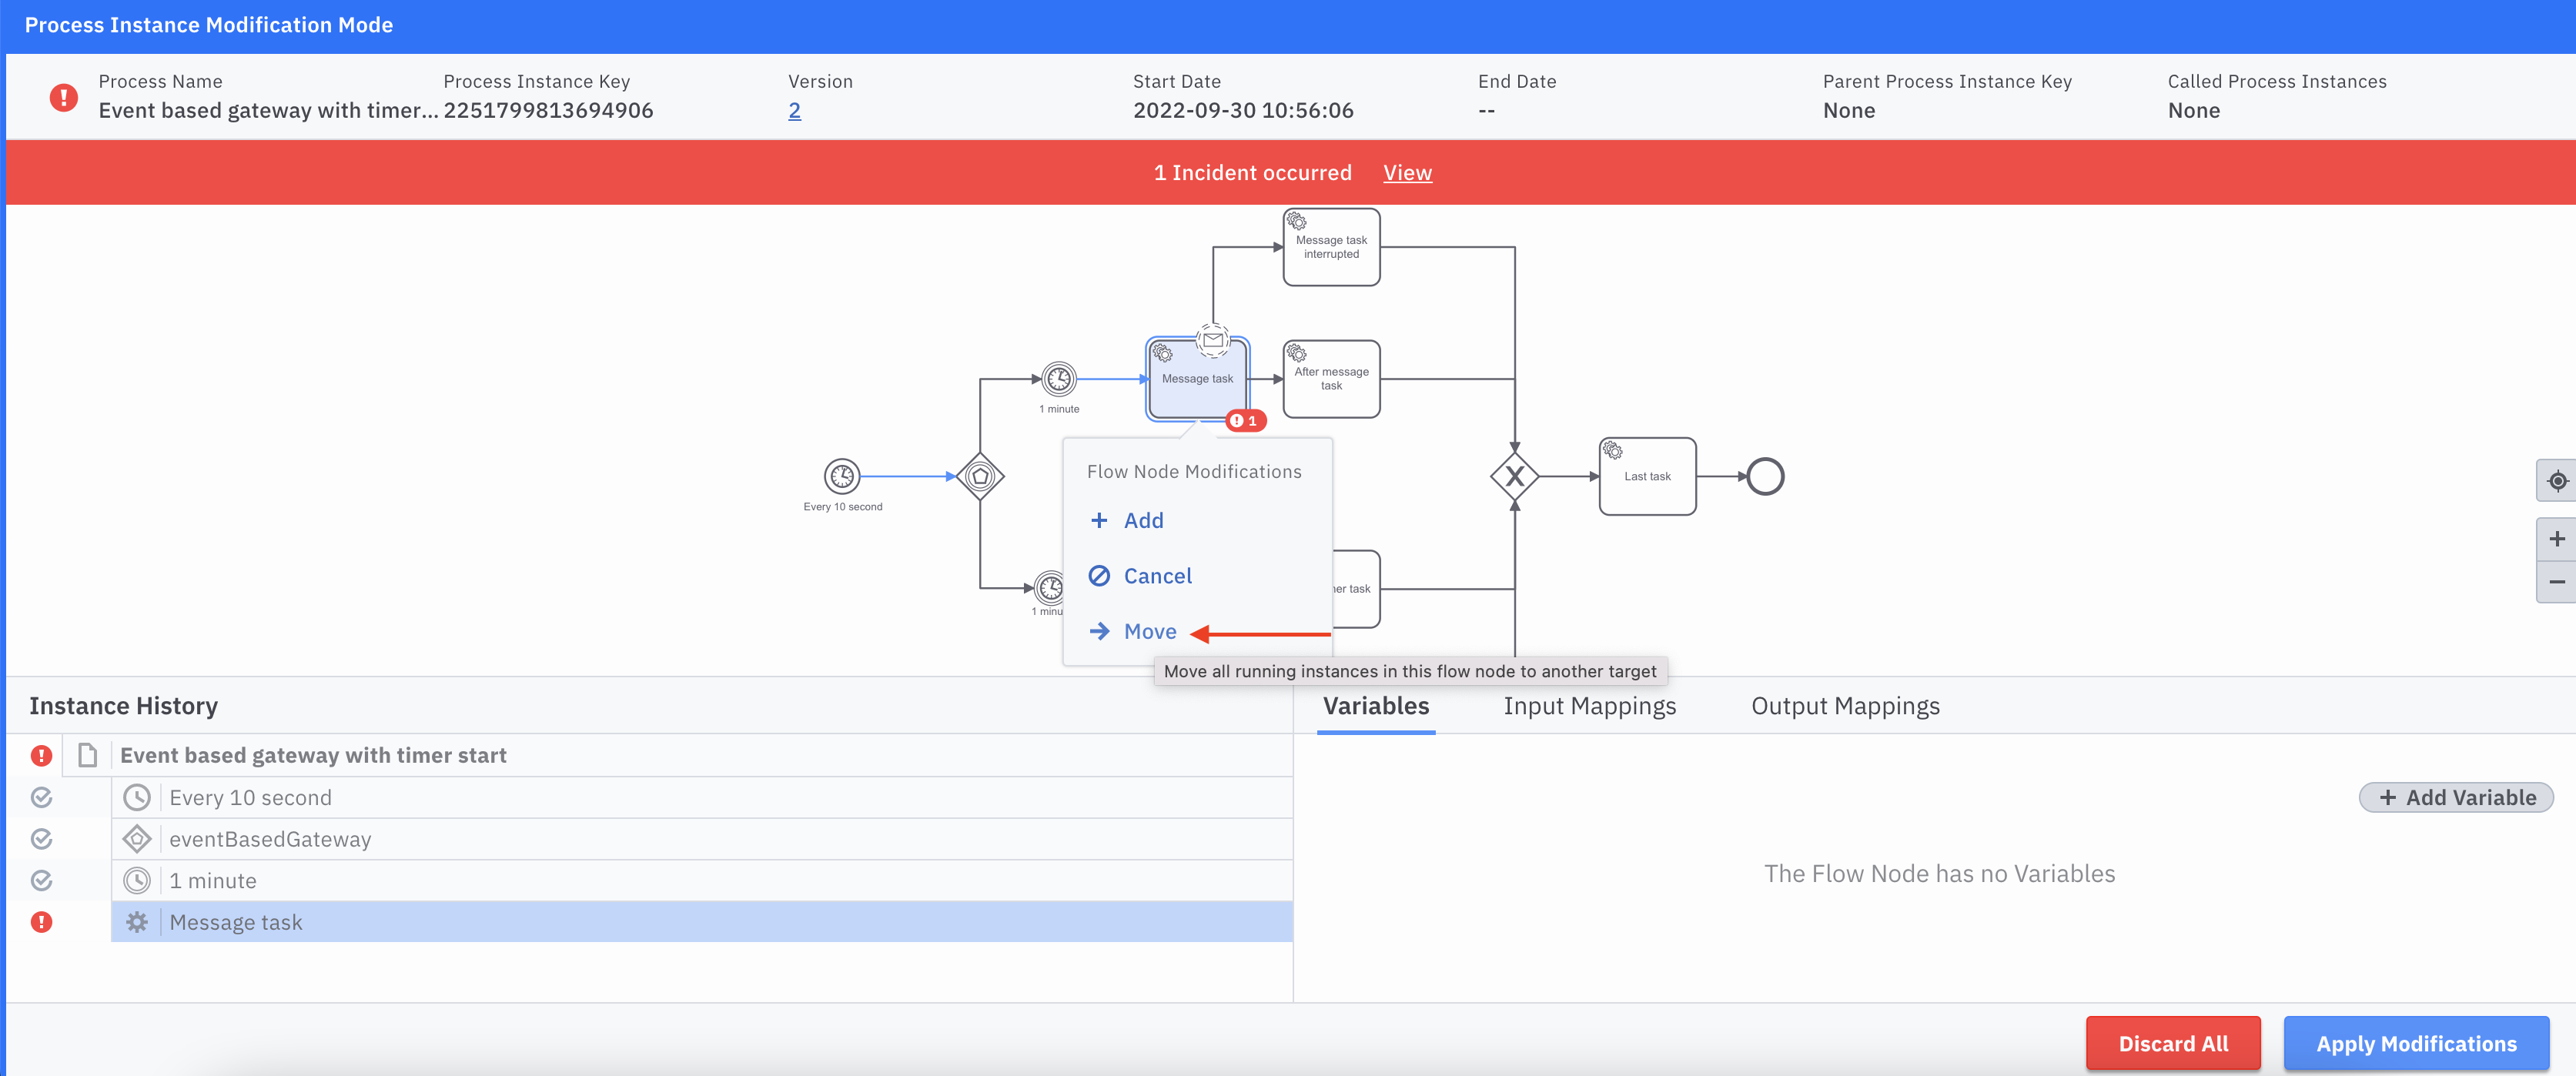Viewport: 2576px width, 1076px height.
Task: Zoom out the diagram with minus button
Action: [x=2556, y=582]
